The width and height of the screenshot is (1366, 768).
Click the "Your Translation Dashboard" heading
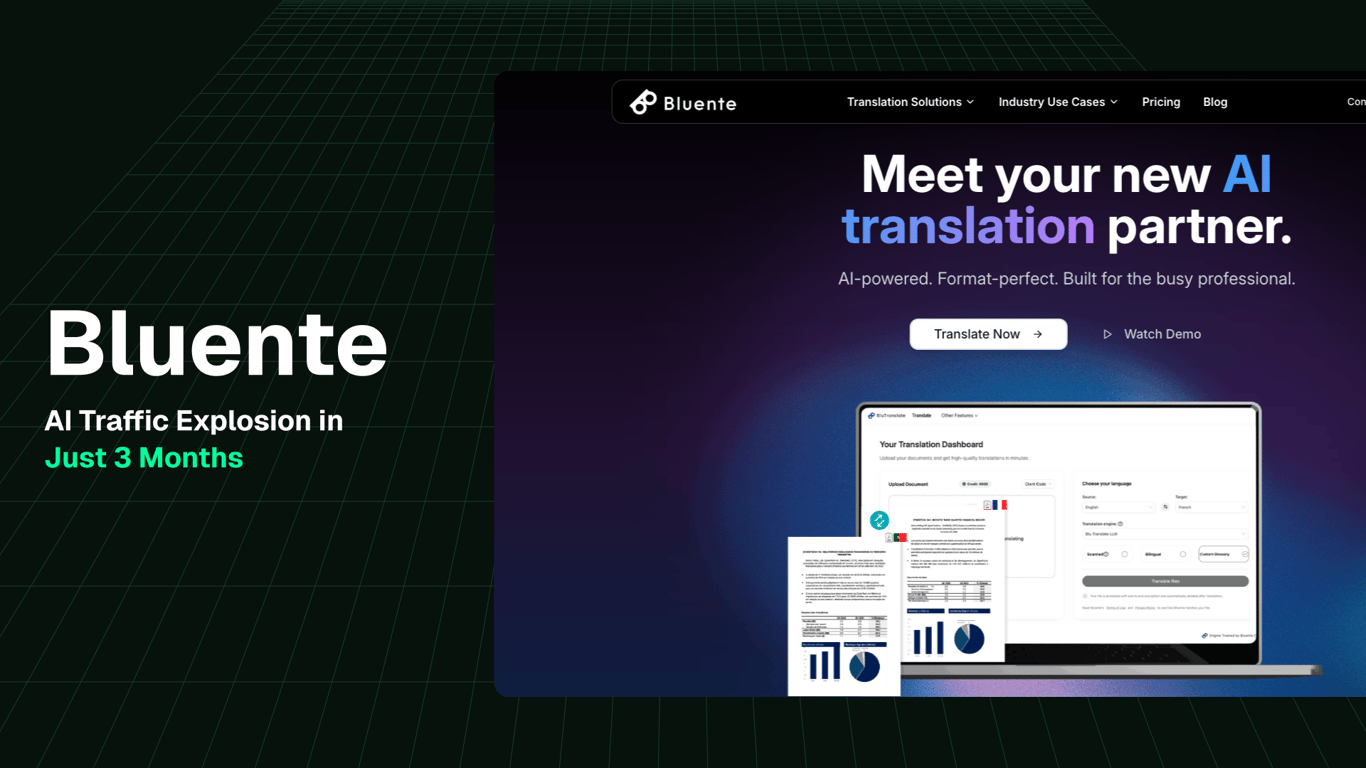click(931, 444)
